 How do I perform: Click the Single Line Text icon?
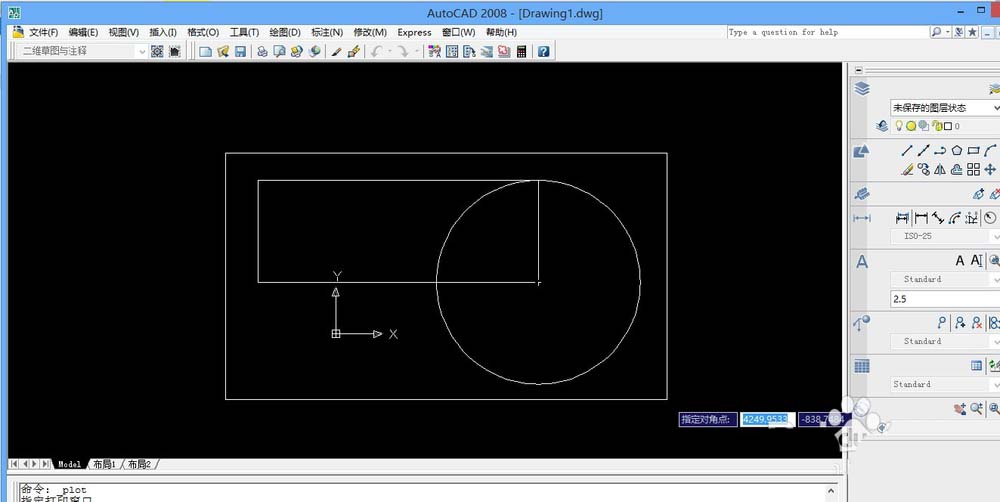pyautogui.click(x=976, y=260)
